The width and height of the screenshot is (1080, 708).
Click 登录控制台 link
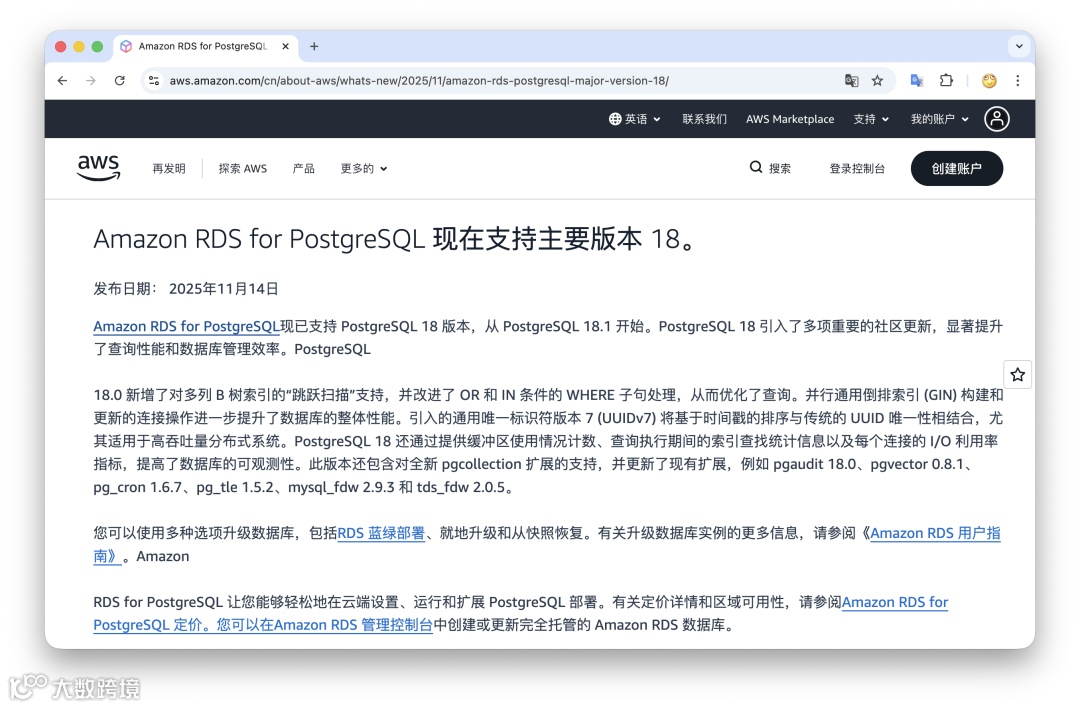857,168
